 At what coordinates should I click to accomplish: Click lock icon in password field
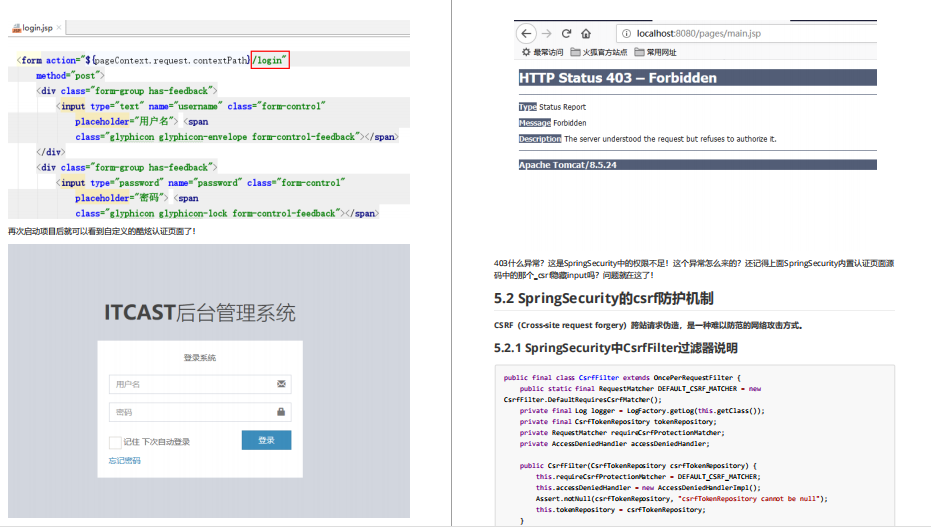281,412
